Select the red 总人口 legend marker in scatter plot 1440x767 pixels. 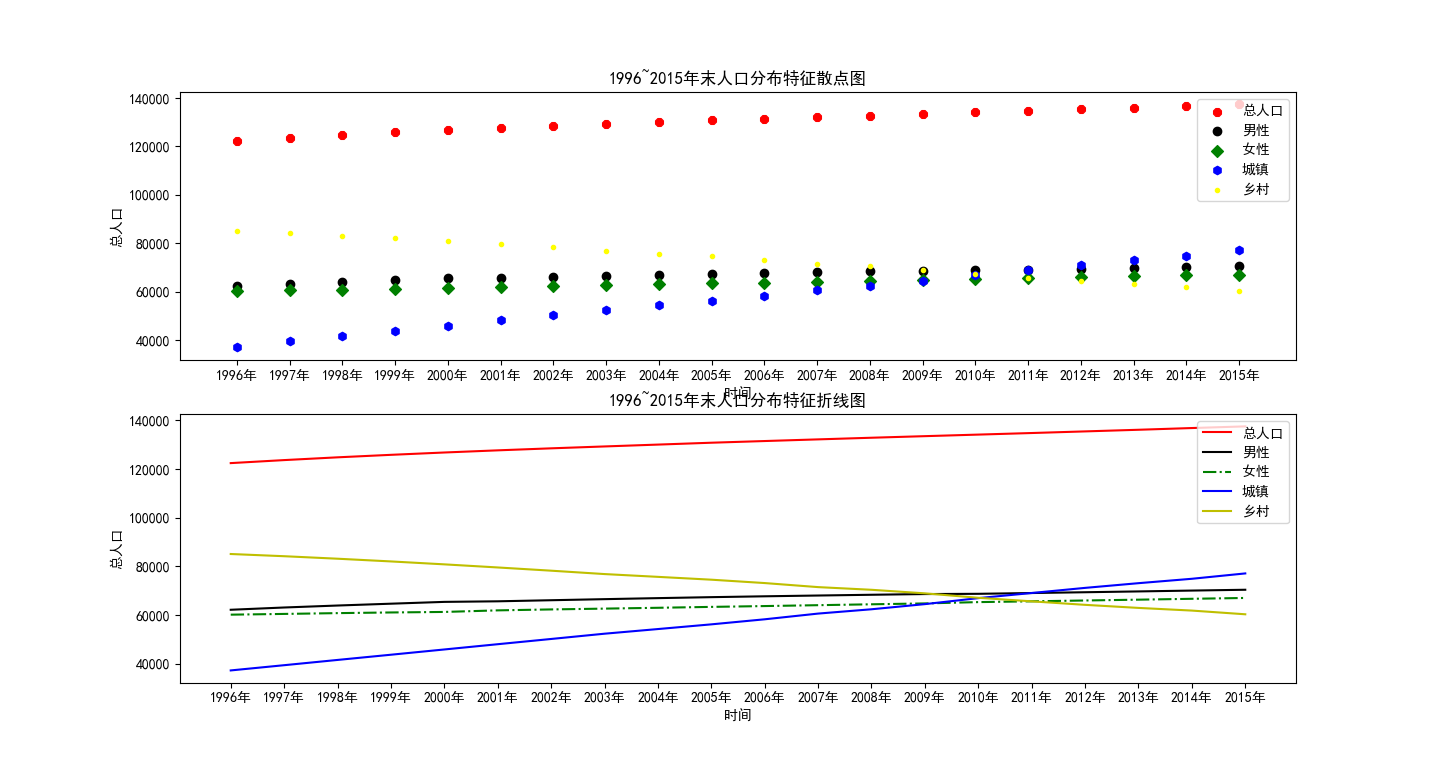pyautogui.click(x=1217, y=113)
